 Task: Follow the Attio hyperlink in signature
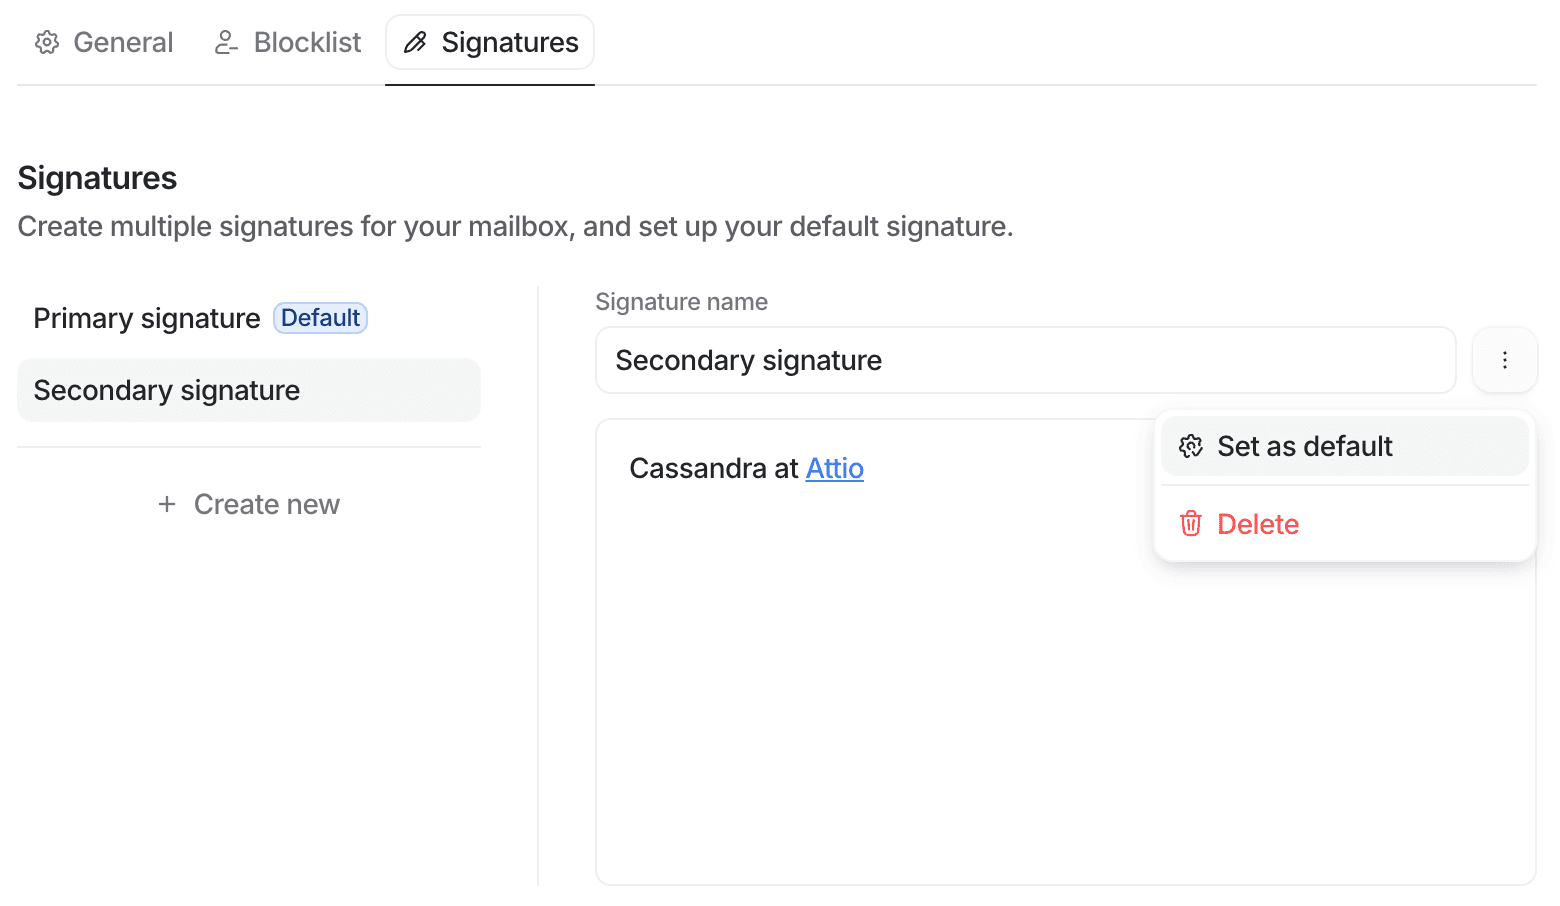point(835,468)
